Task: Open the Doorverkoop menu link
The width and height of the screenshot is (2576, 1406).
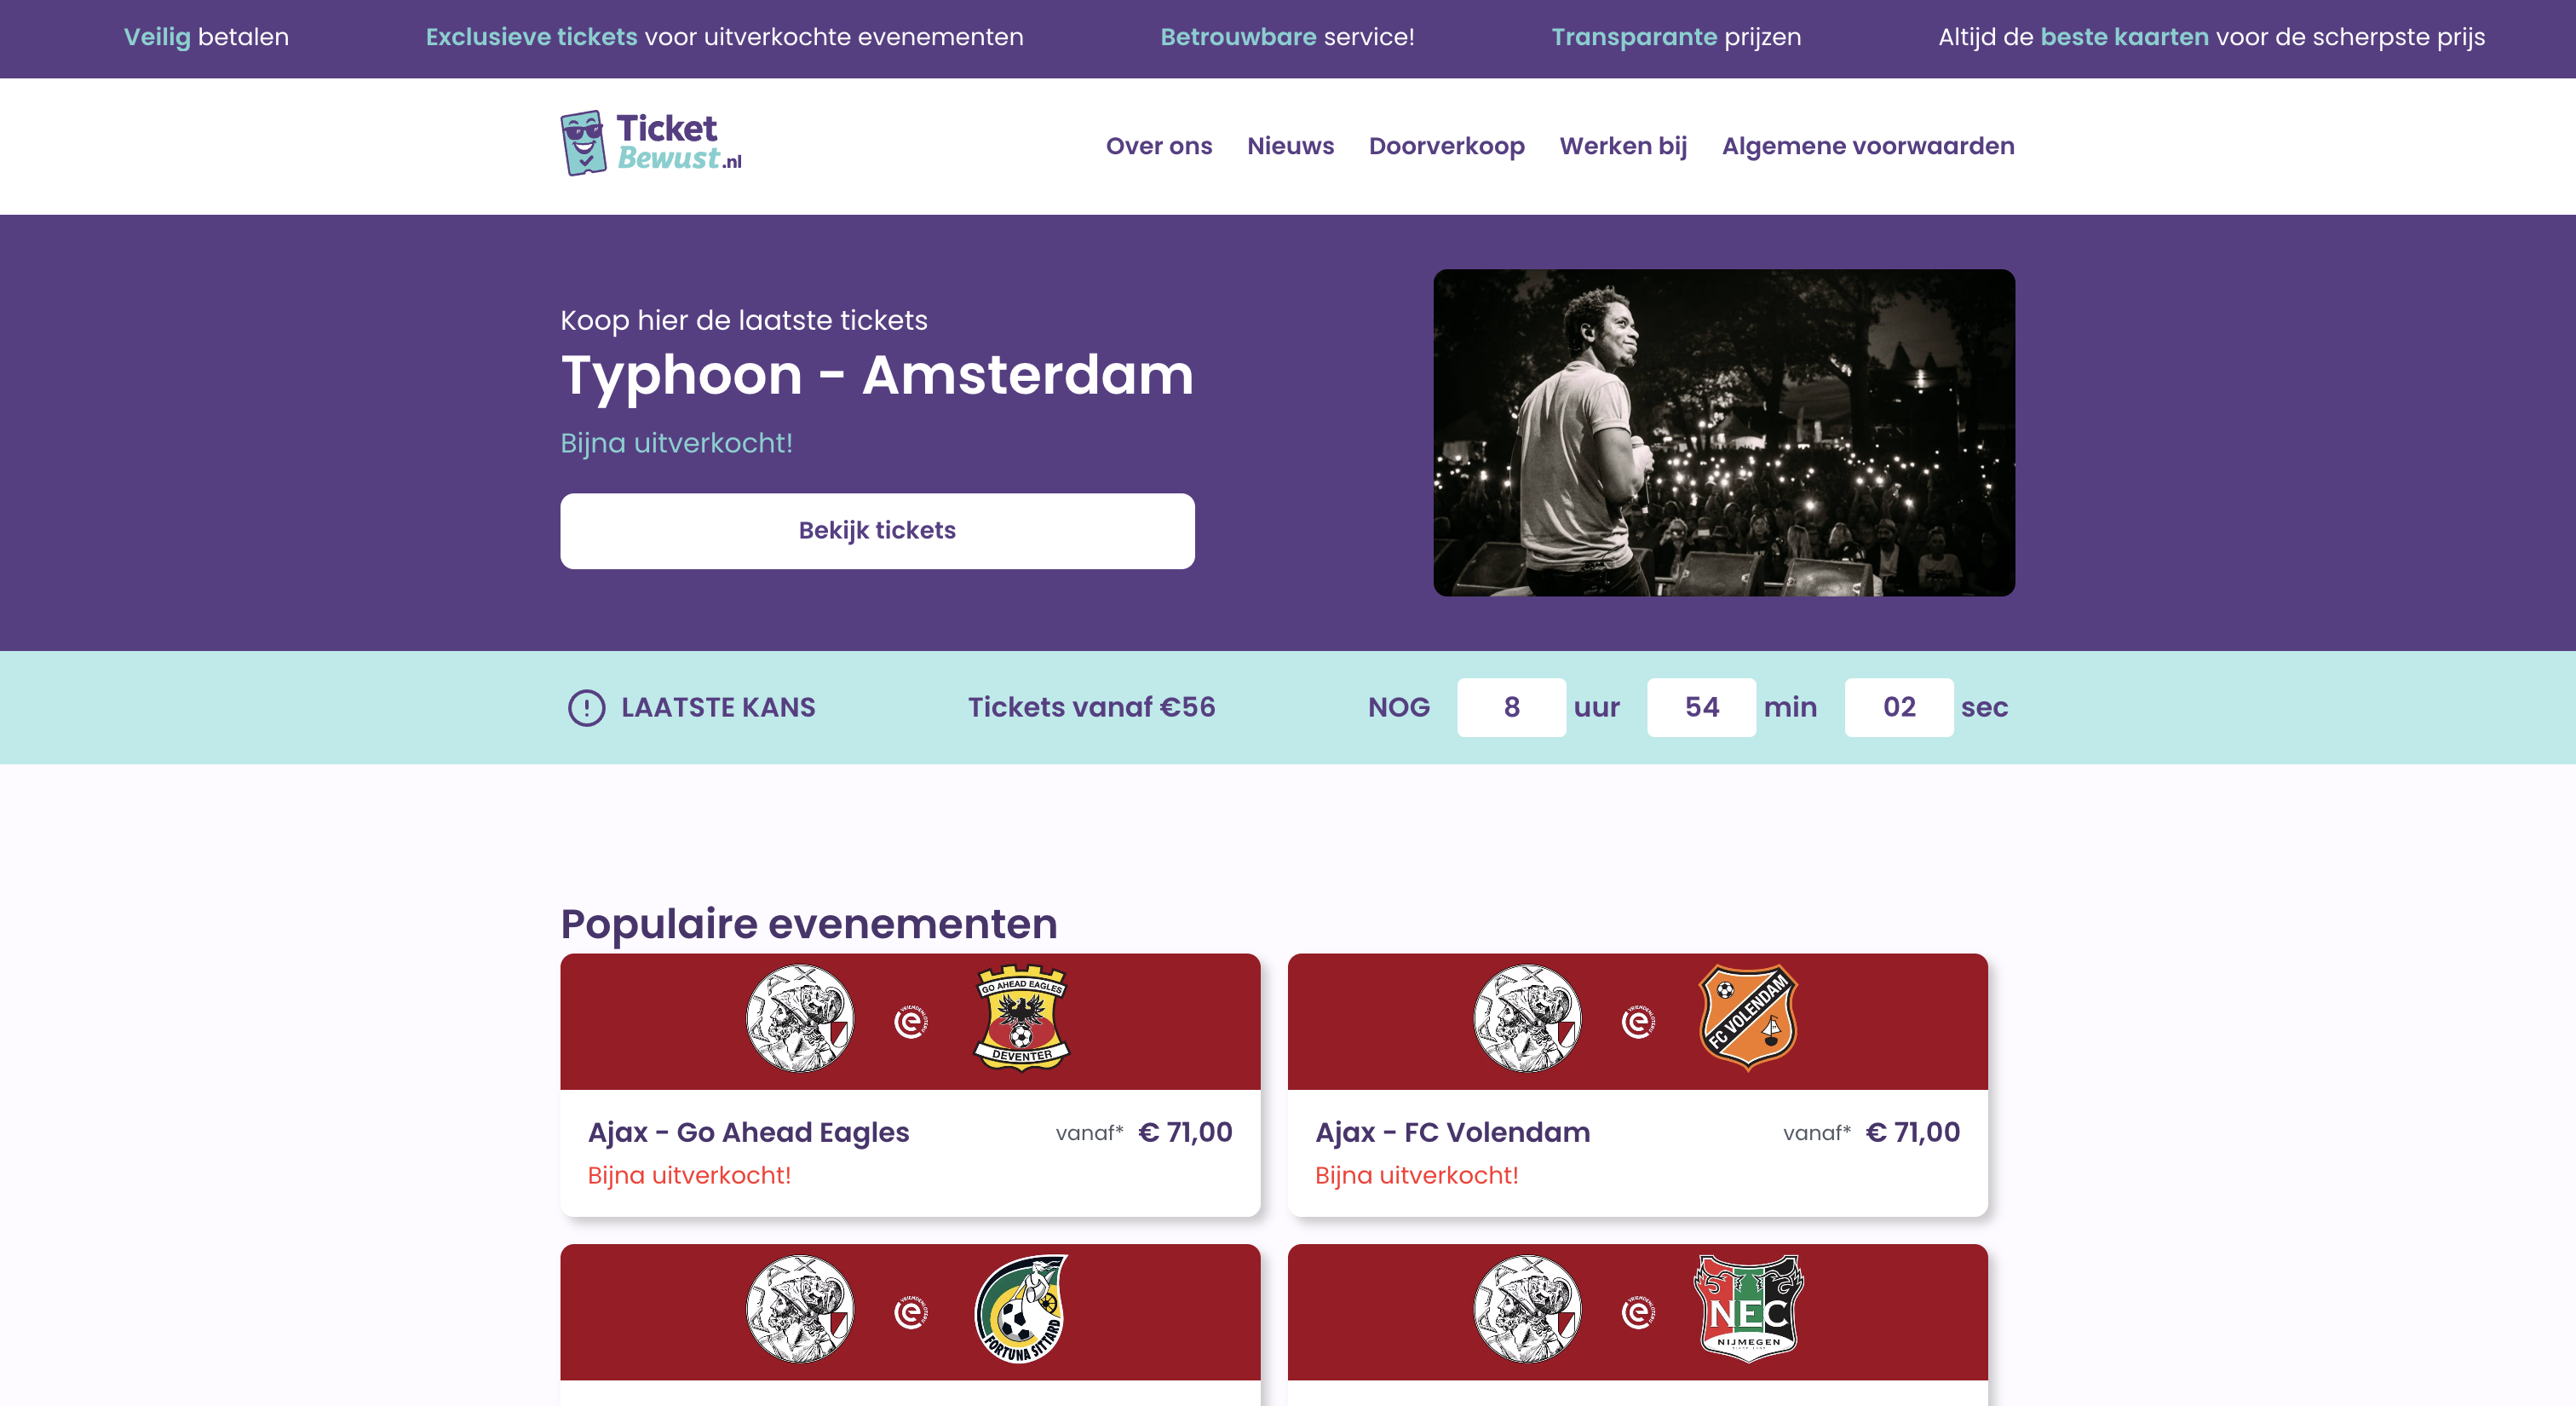Action: tap(1446, 146)
